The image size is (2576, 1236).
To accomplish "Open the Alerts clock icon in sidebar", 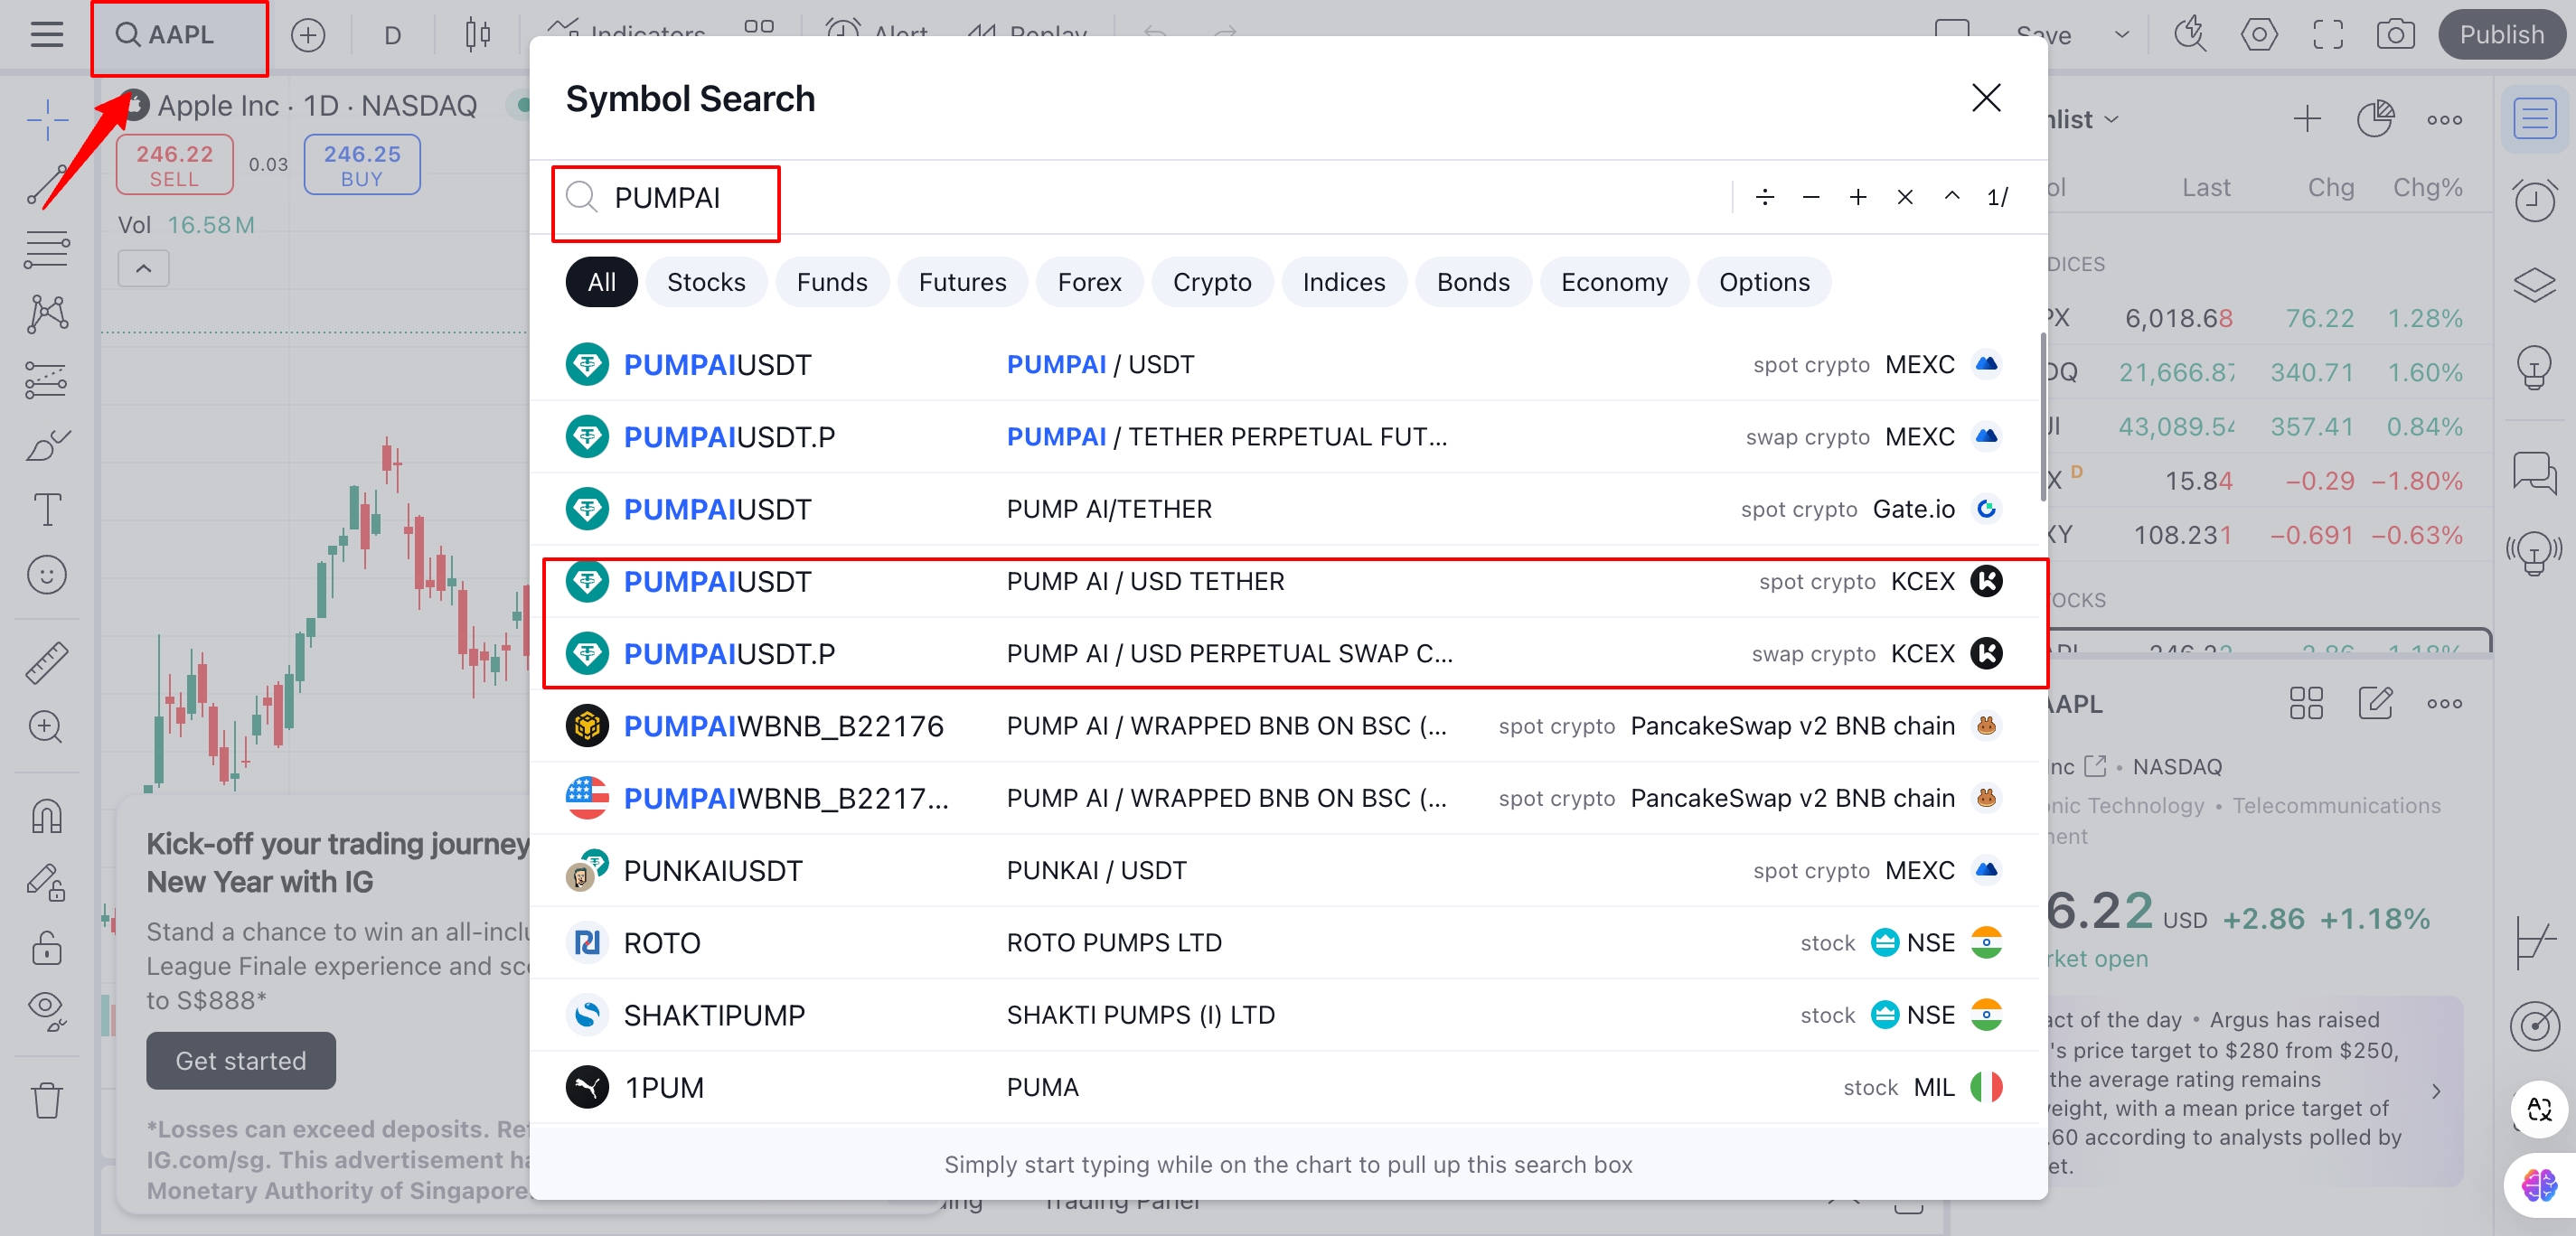I will click(2535, 199).
